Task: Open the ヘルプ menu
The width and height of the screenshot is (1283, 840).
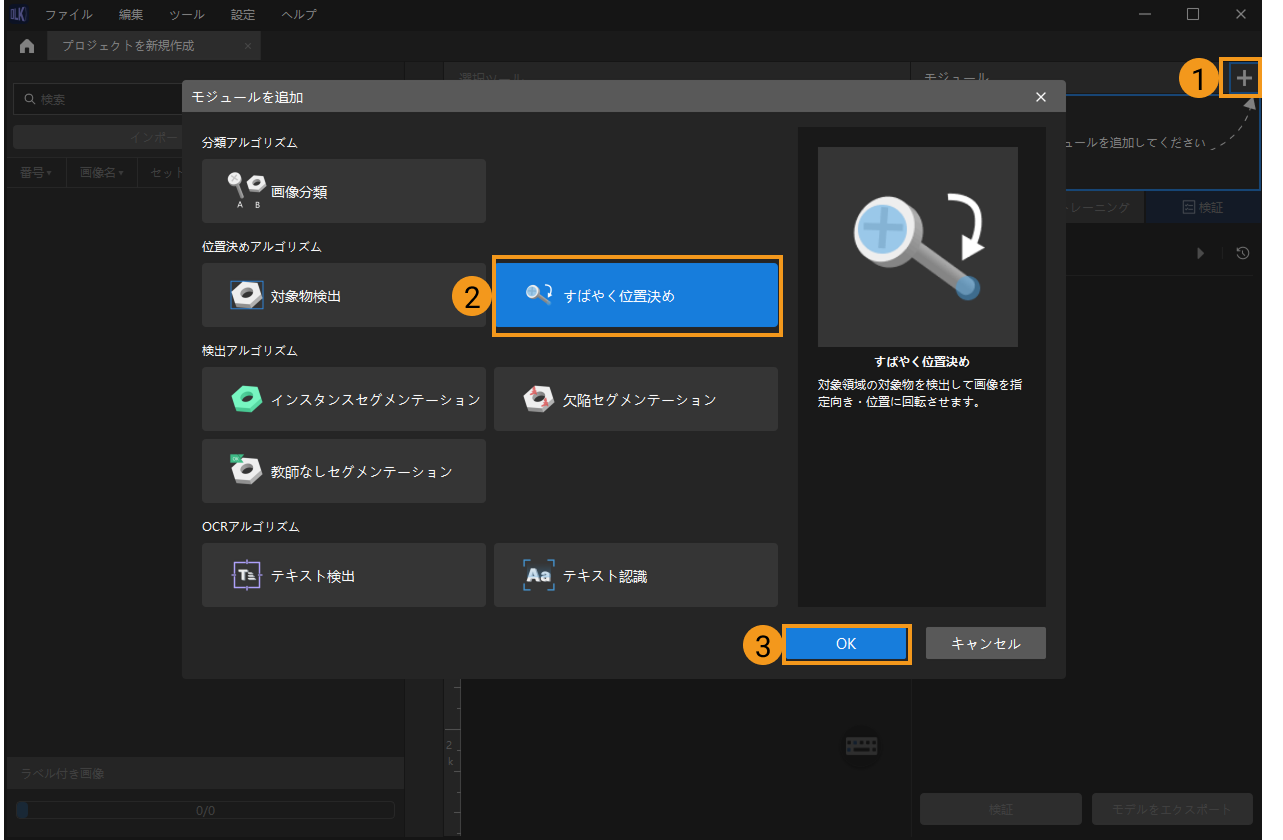Action: 299,15
